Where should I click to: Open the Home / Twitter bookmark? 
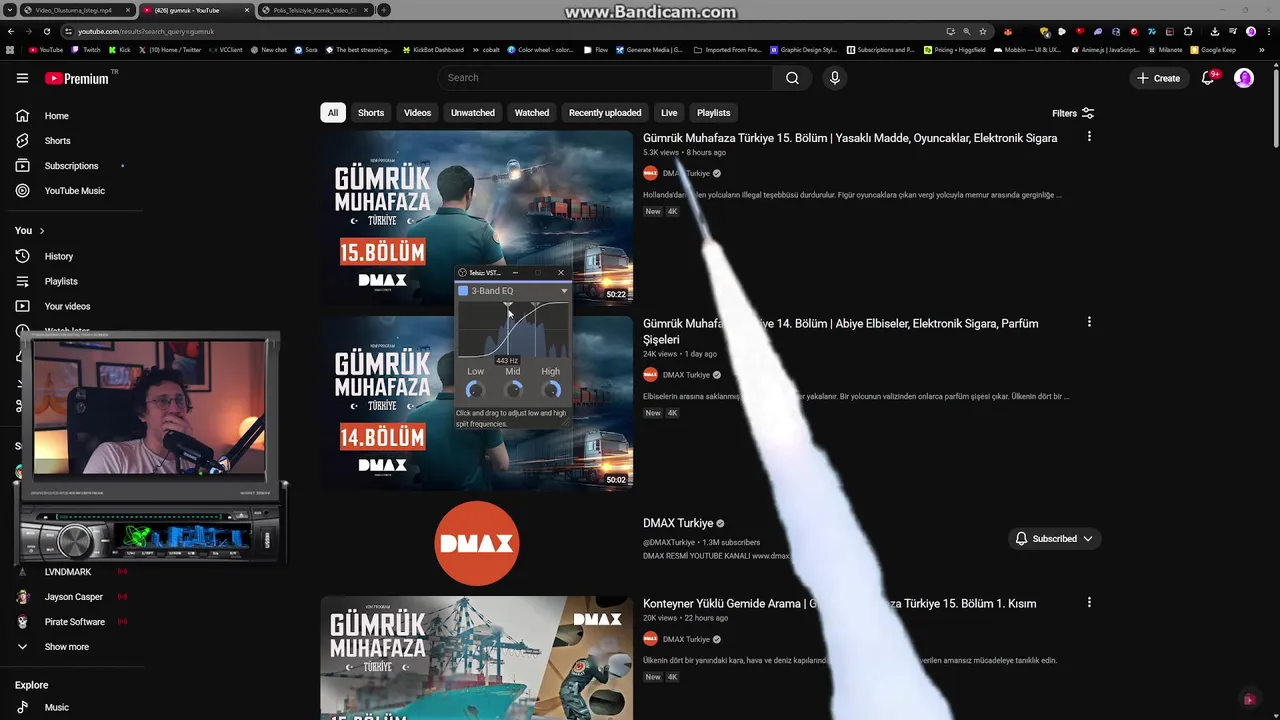pos(170,50)
